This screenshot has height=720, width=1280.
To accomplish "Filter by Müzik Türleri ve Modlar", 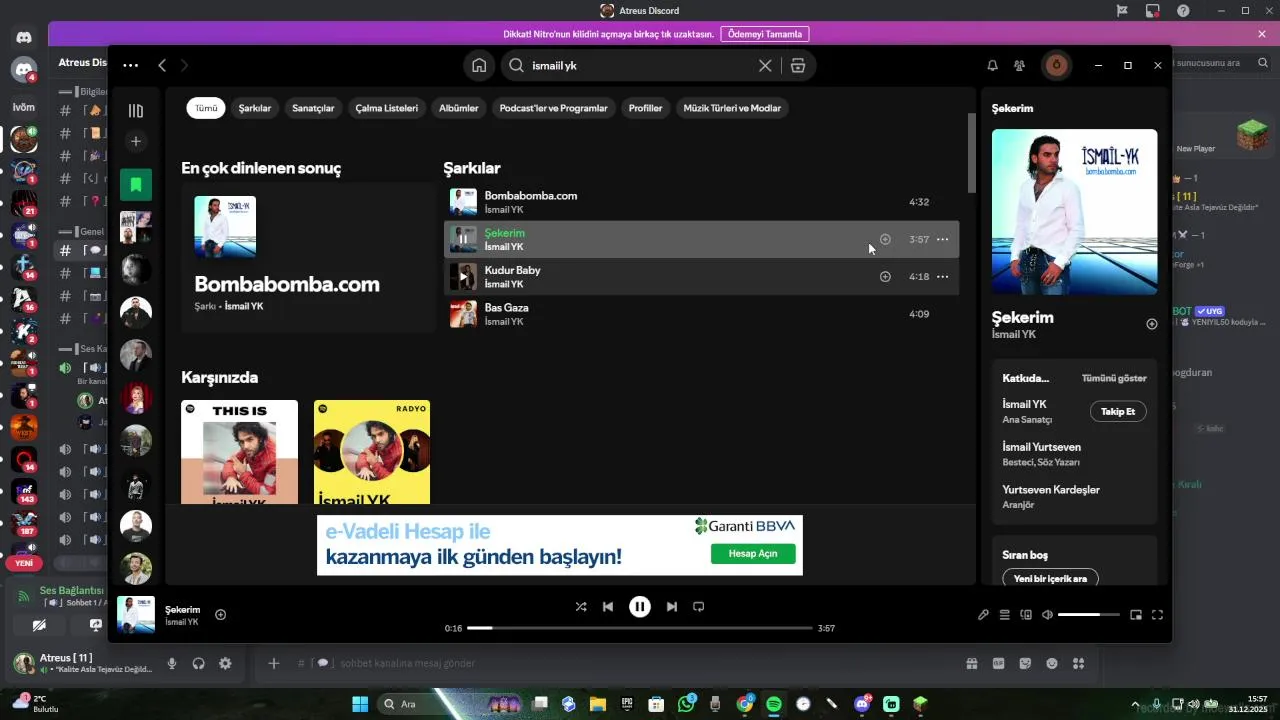I will [x=732, y=108].
